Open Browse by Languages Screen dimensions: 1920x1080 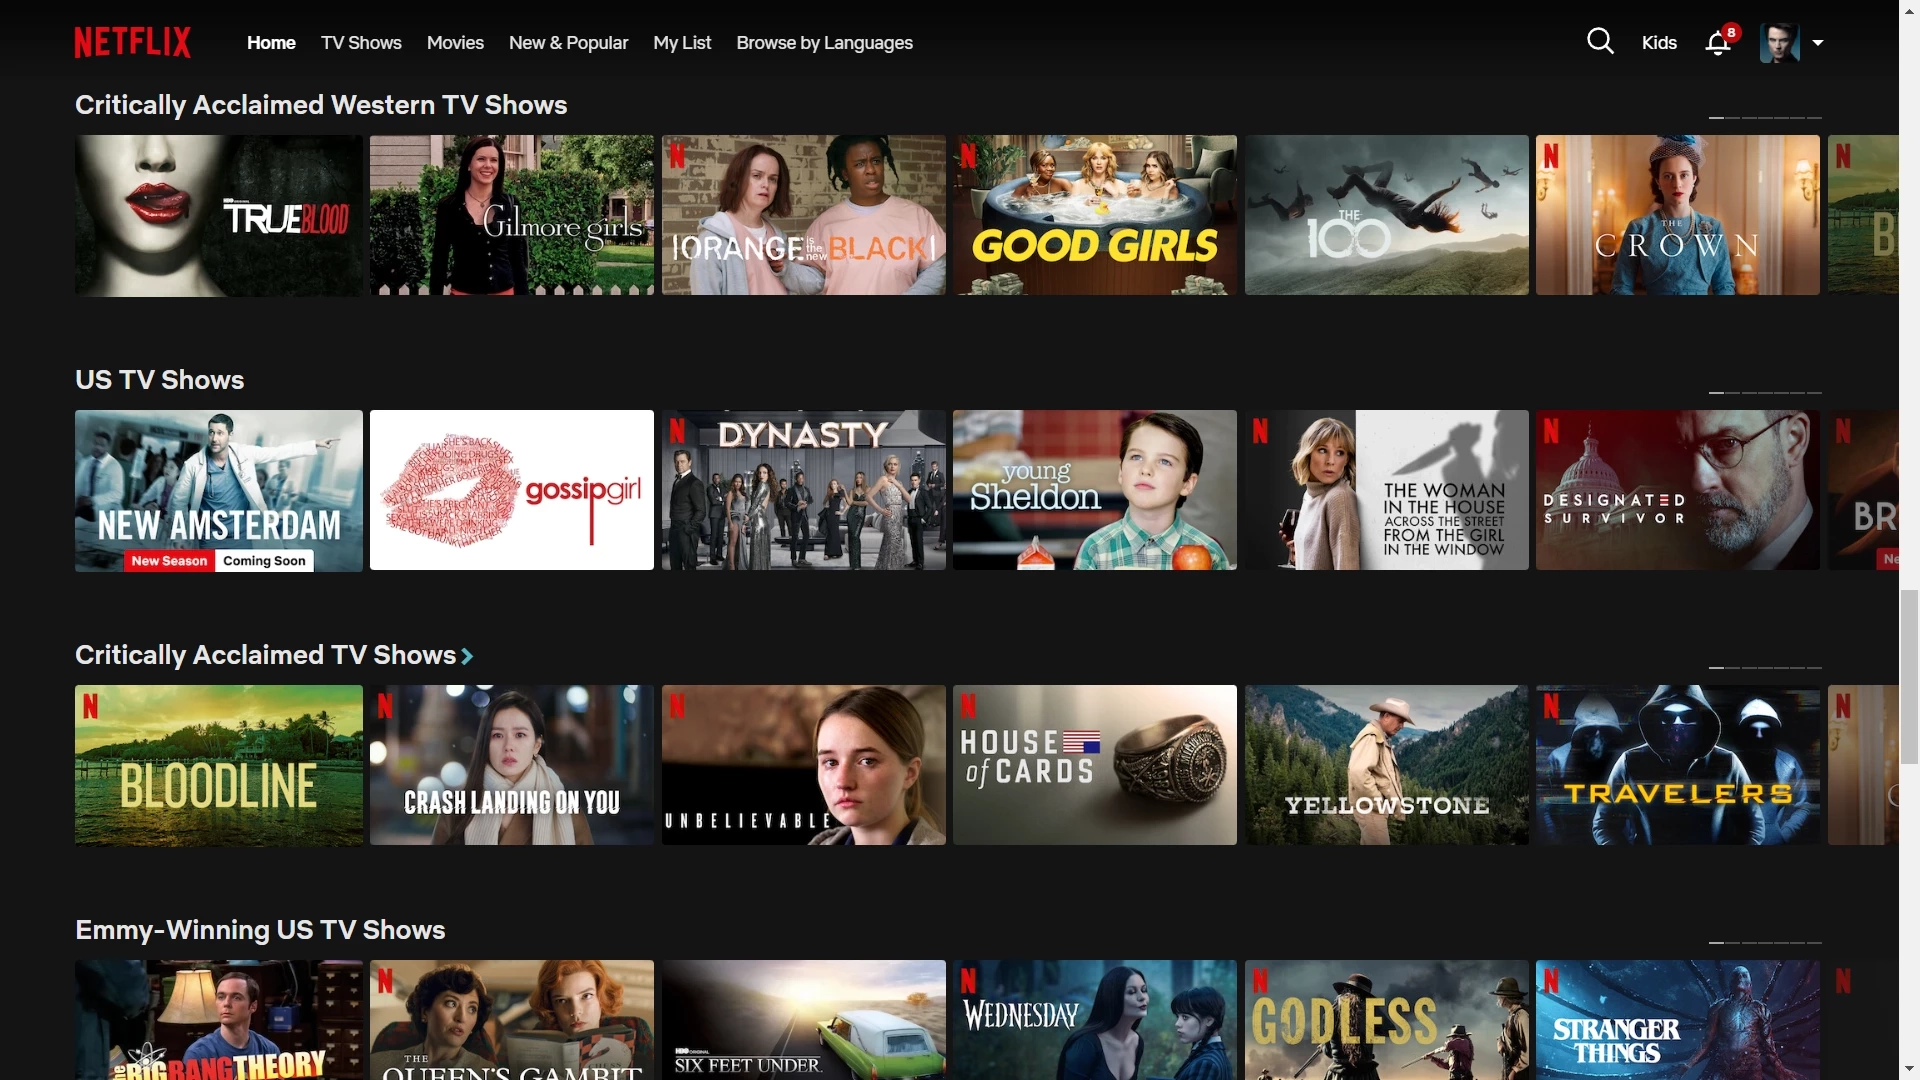tap(824, 43)
